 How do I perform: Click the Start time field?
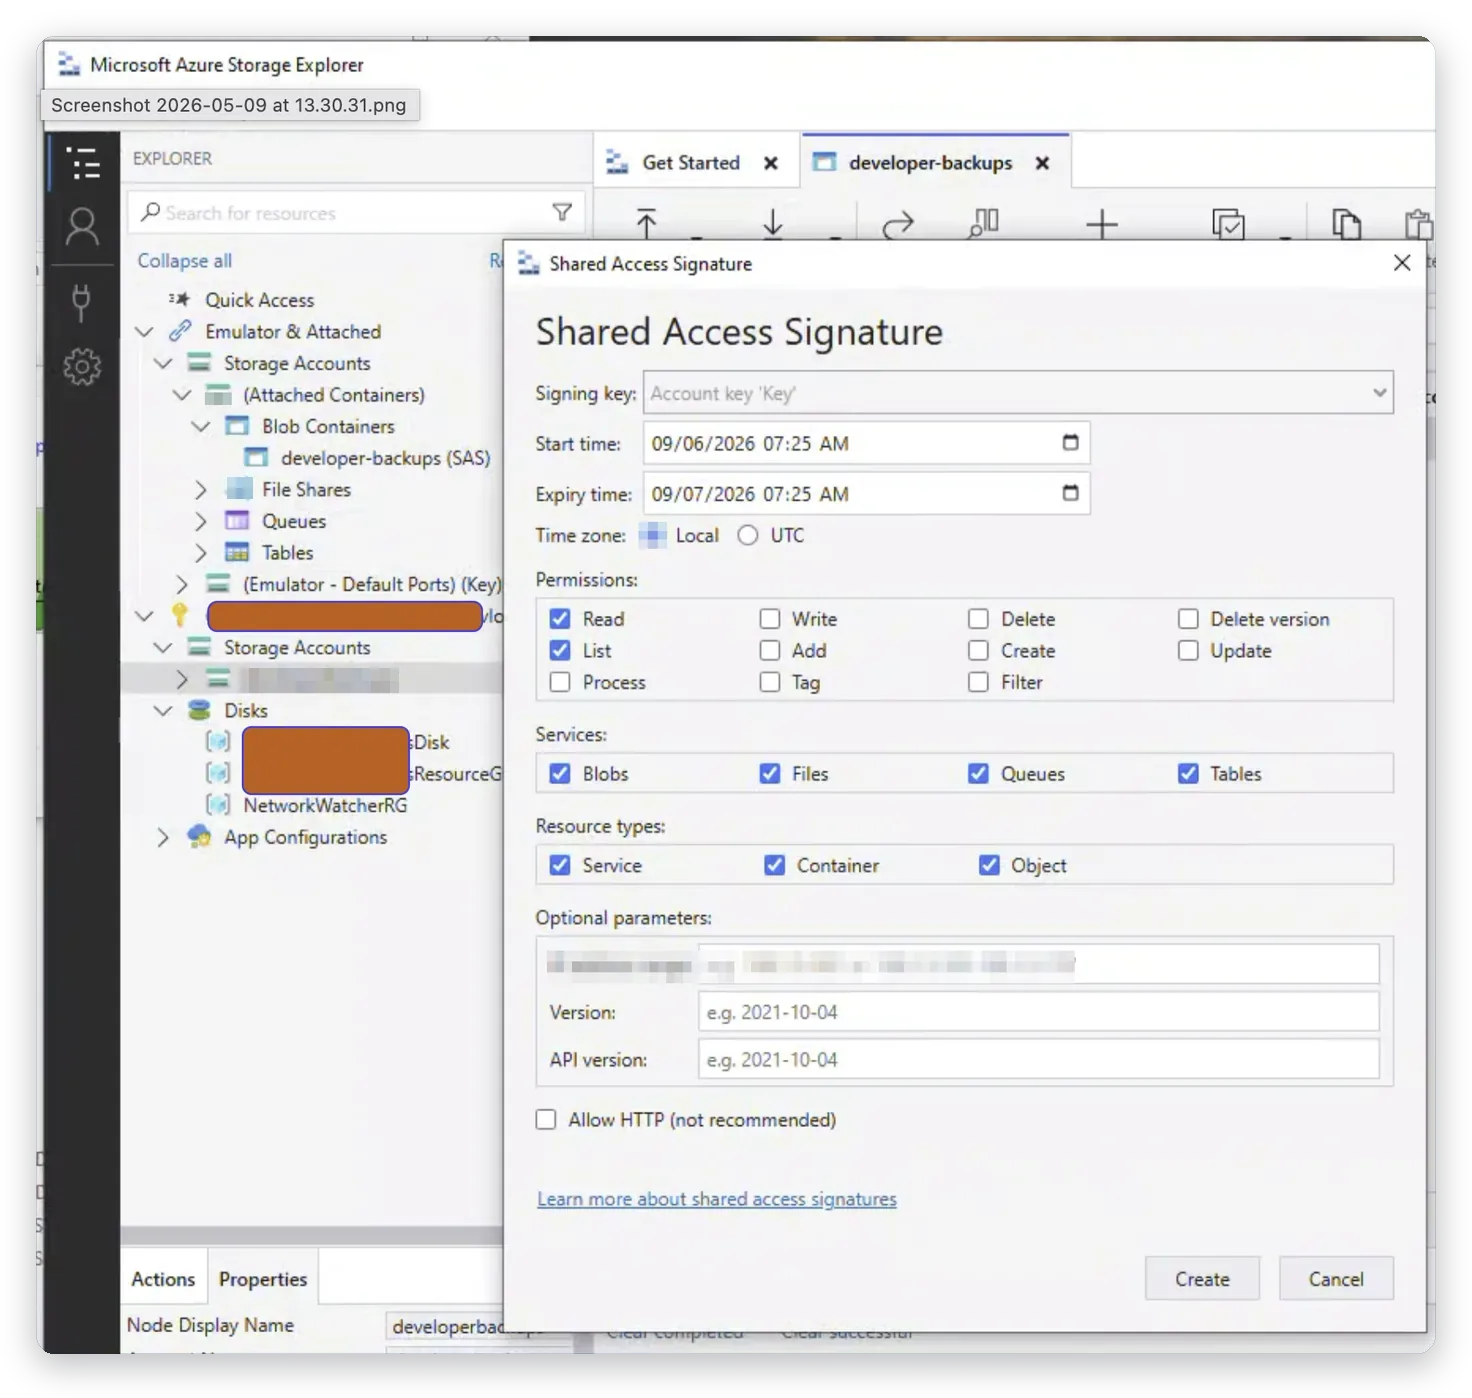click(866, 442)
